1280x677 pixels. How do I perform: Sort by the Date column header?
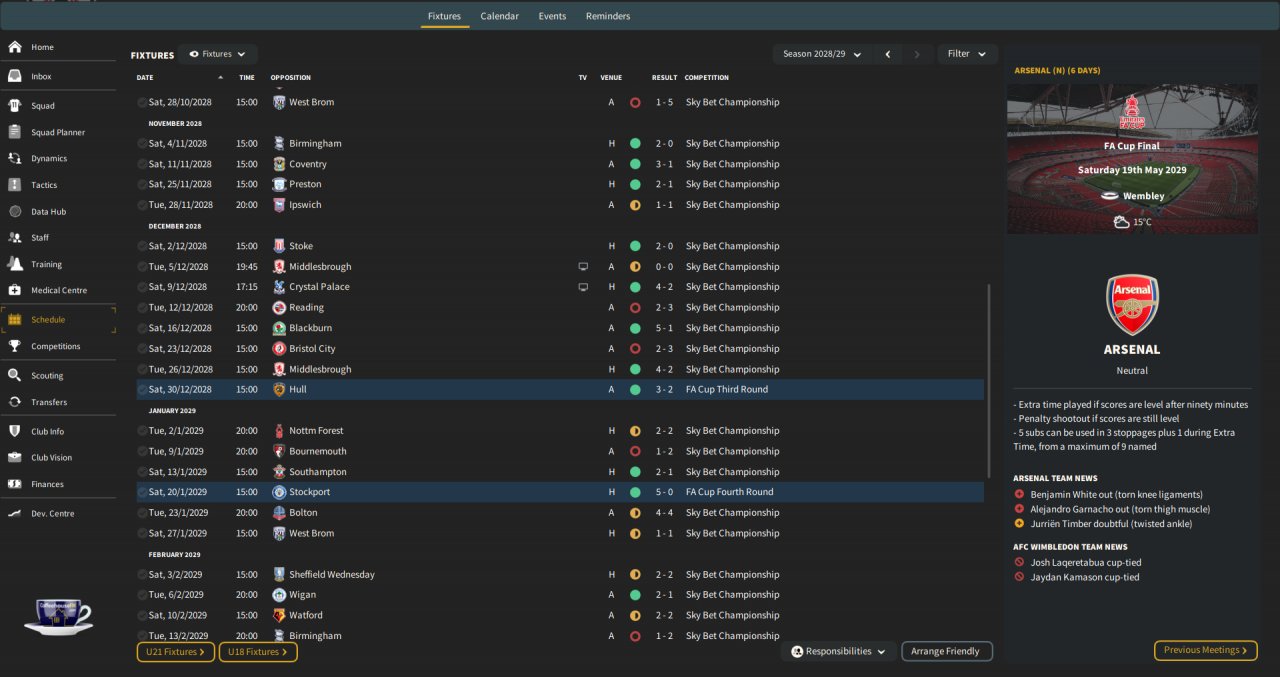coord(145,77)
